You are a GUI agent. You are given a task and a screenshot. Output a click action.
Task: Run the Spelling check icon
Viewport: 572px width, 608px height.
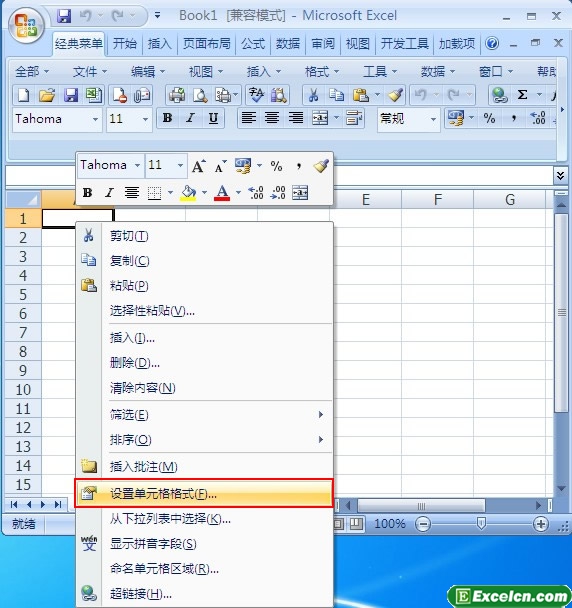pos(256,95)
